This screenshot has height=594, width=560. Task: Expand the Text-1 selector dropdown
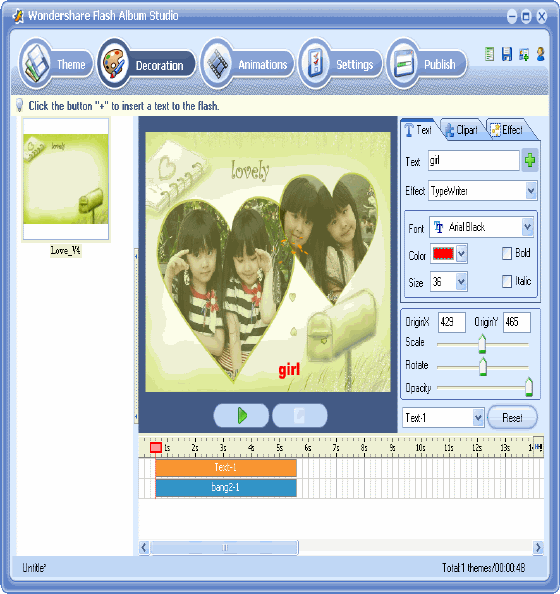point(478,417)
